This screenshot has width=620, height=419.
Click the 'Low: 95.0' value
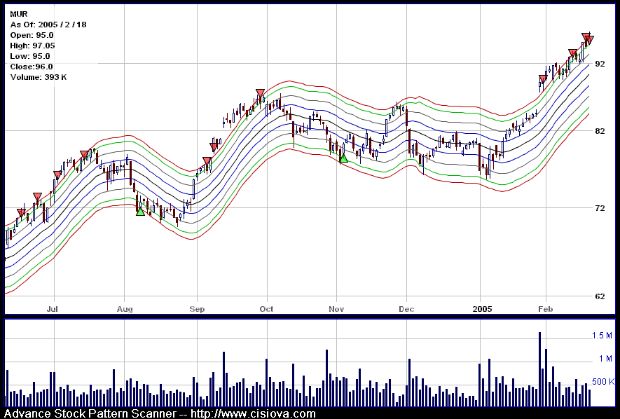pos(30,56)
